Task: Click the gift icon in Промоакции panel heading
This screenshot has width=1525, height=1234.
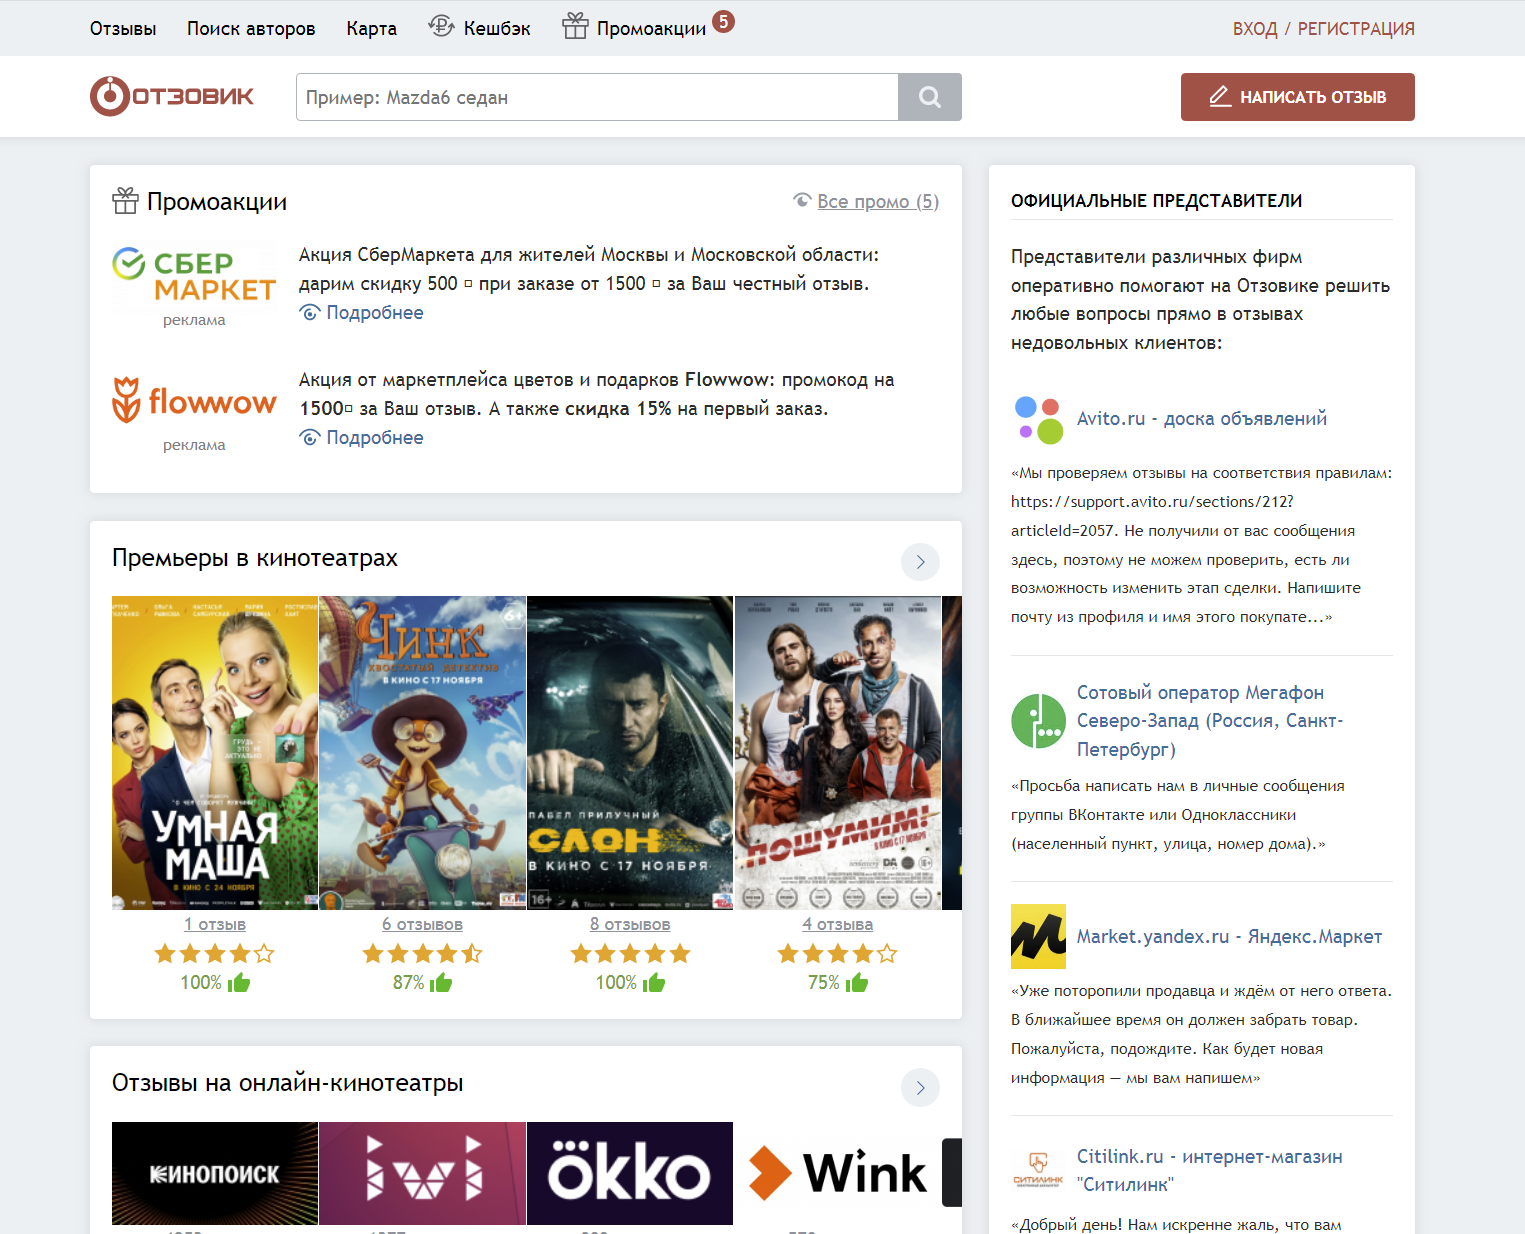Action: (x=125, y=201)
